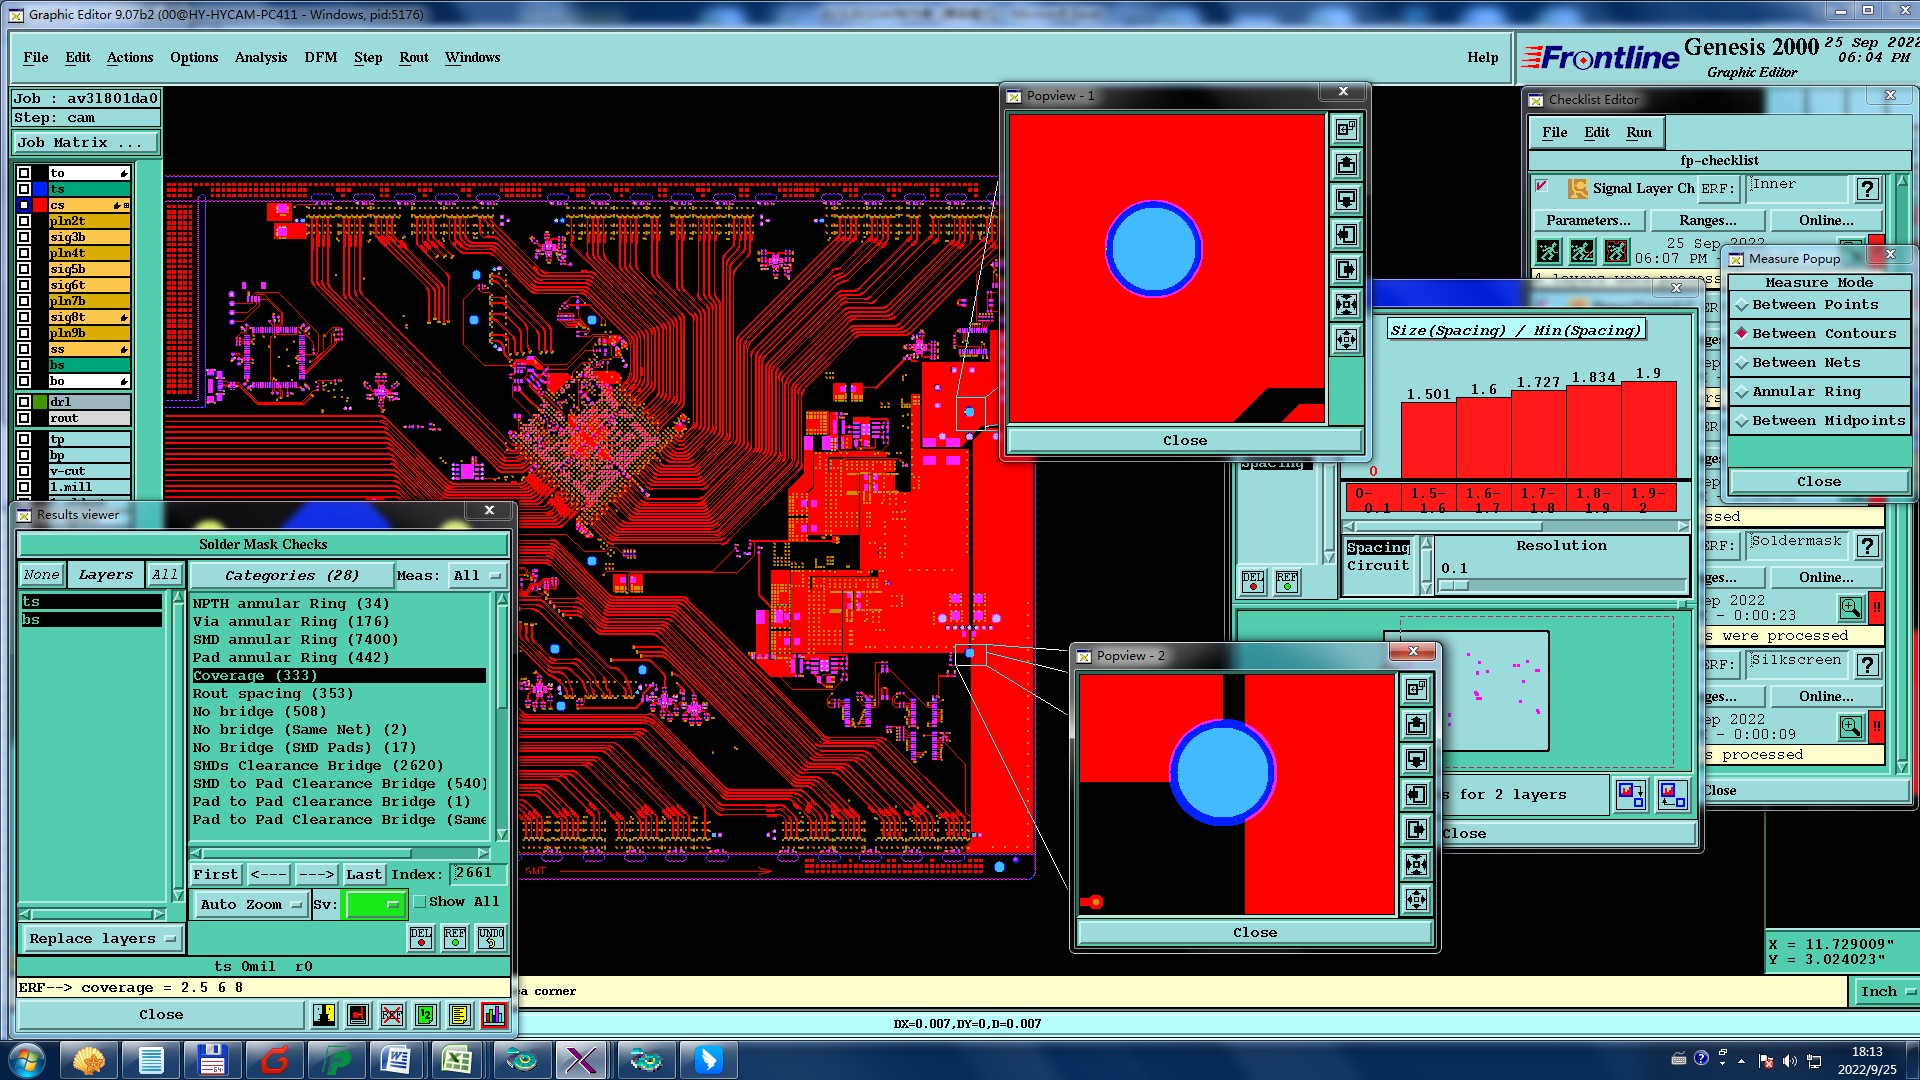Pan left in Popview 1

point(1347,234)
